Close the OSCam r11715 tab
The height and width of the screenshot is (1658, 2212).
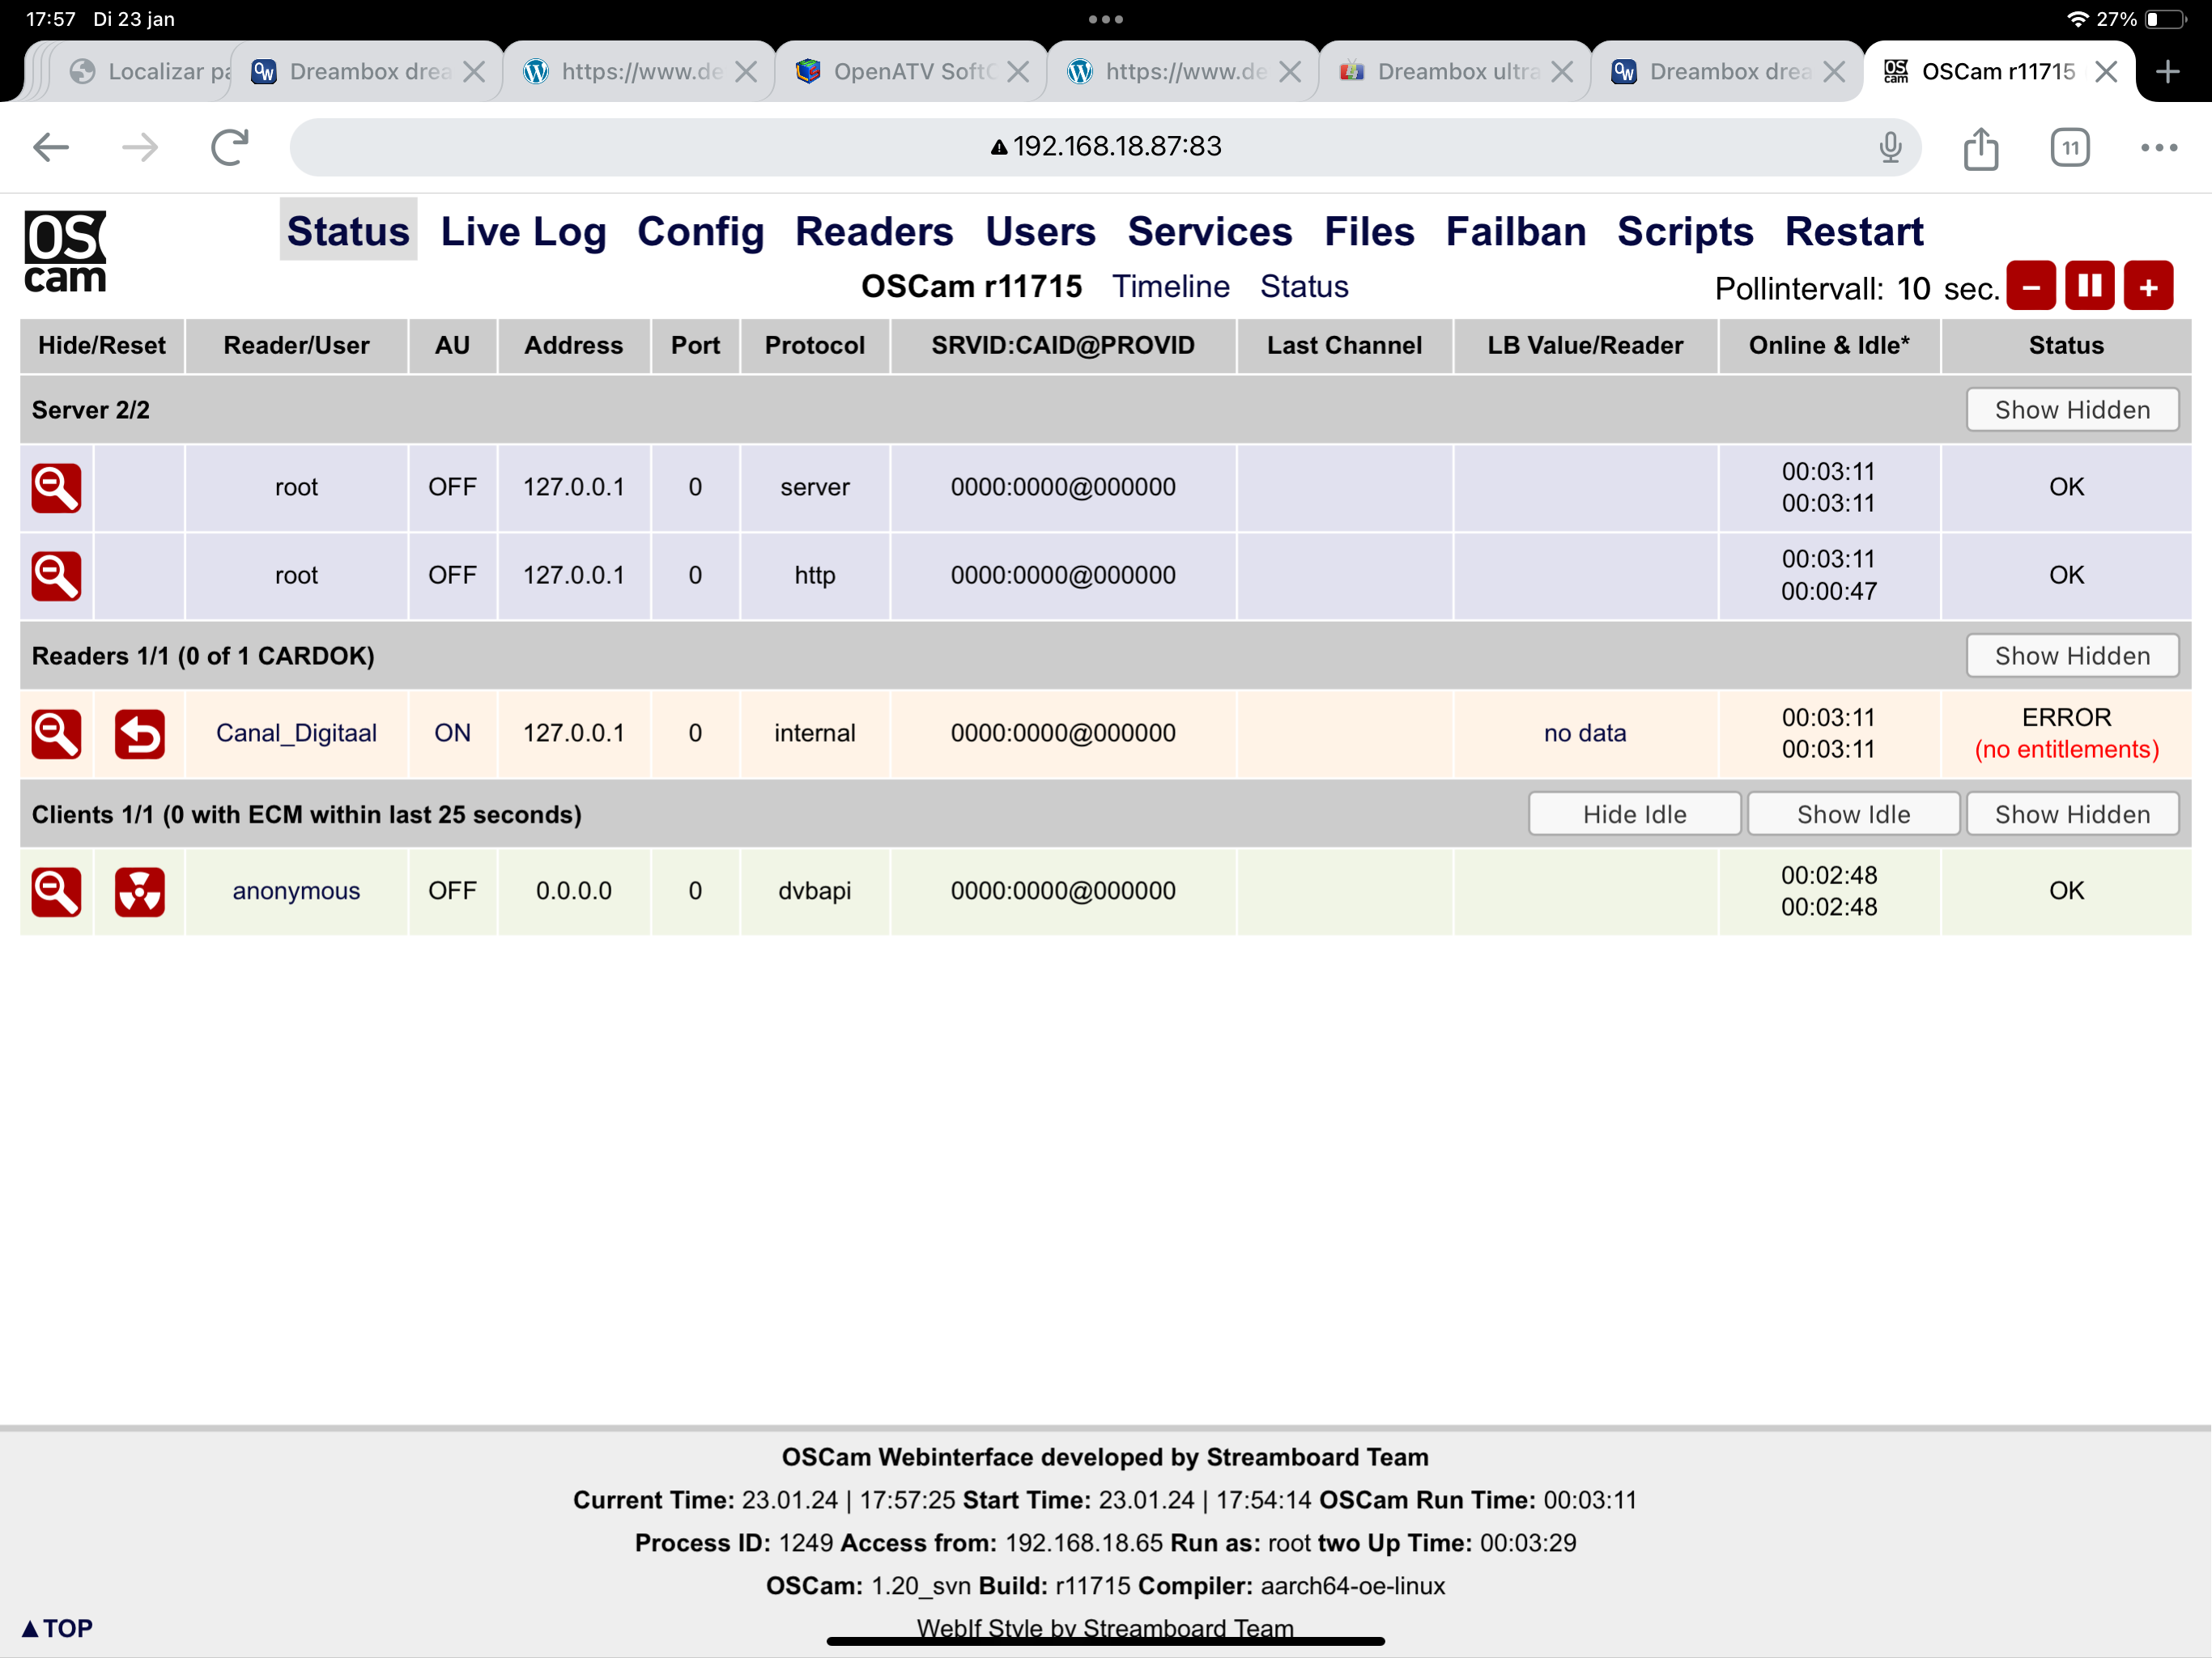pos(2107,71)
